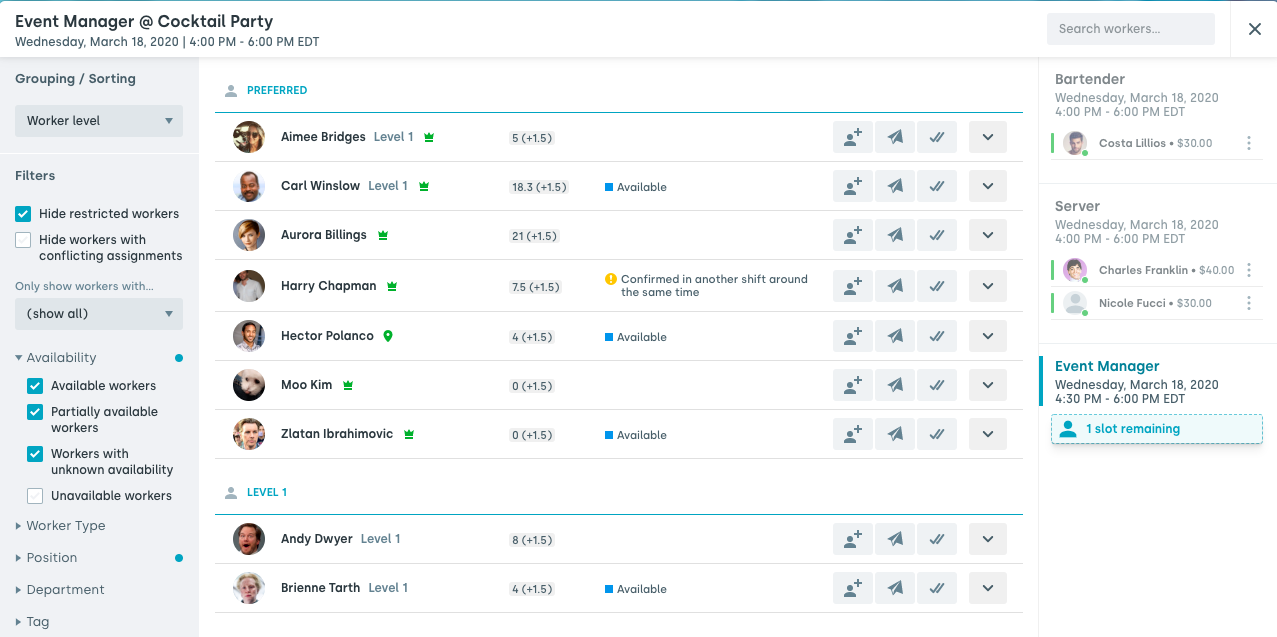Screen dimensions: 1277x637
Task: Assign Harry Chapman with add-person icon
Action: point(853,286)
